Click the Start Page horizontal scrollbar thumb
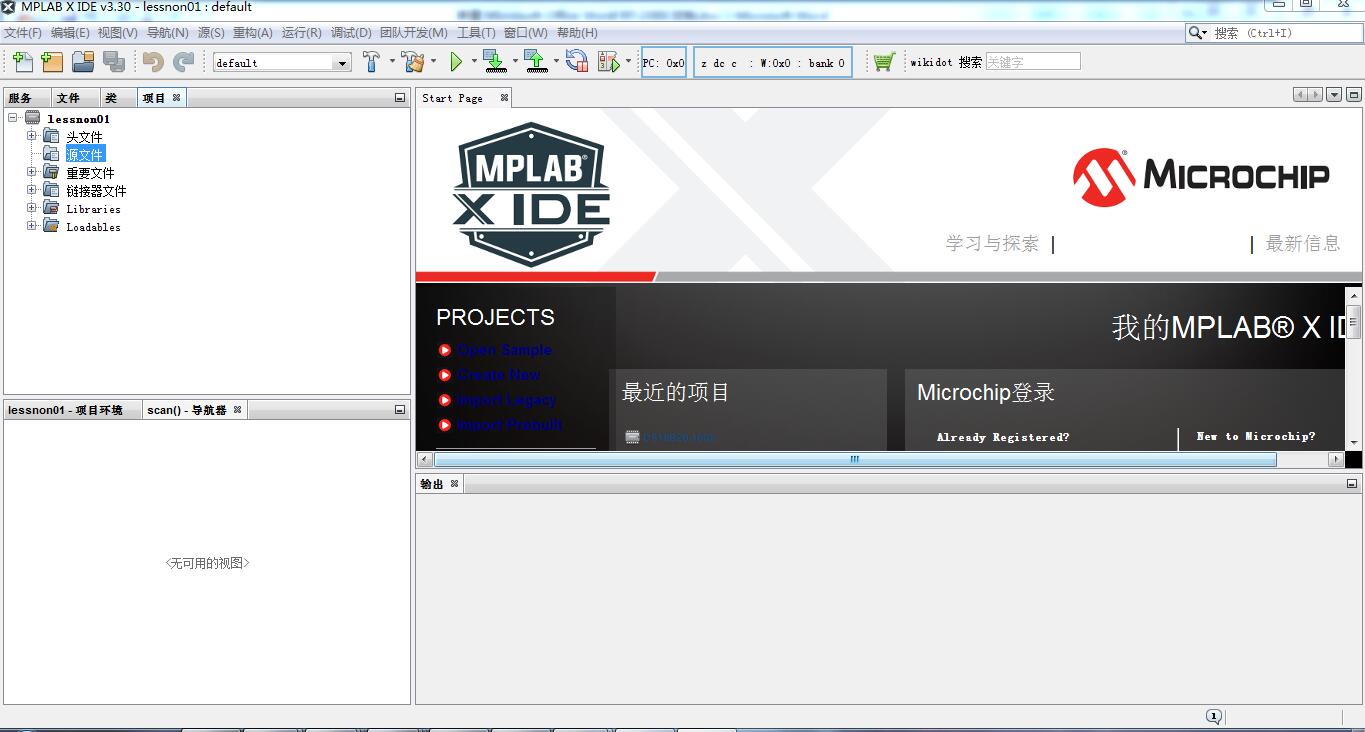This screenshot has width=1365, height=732. (855, 459)
